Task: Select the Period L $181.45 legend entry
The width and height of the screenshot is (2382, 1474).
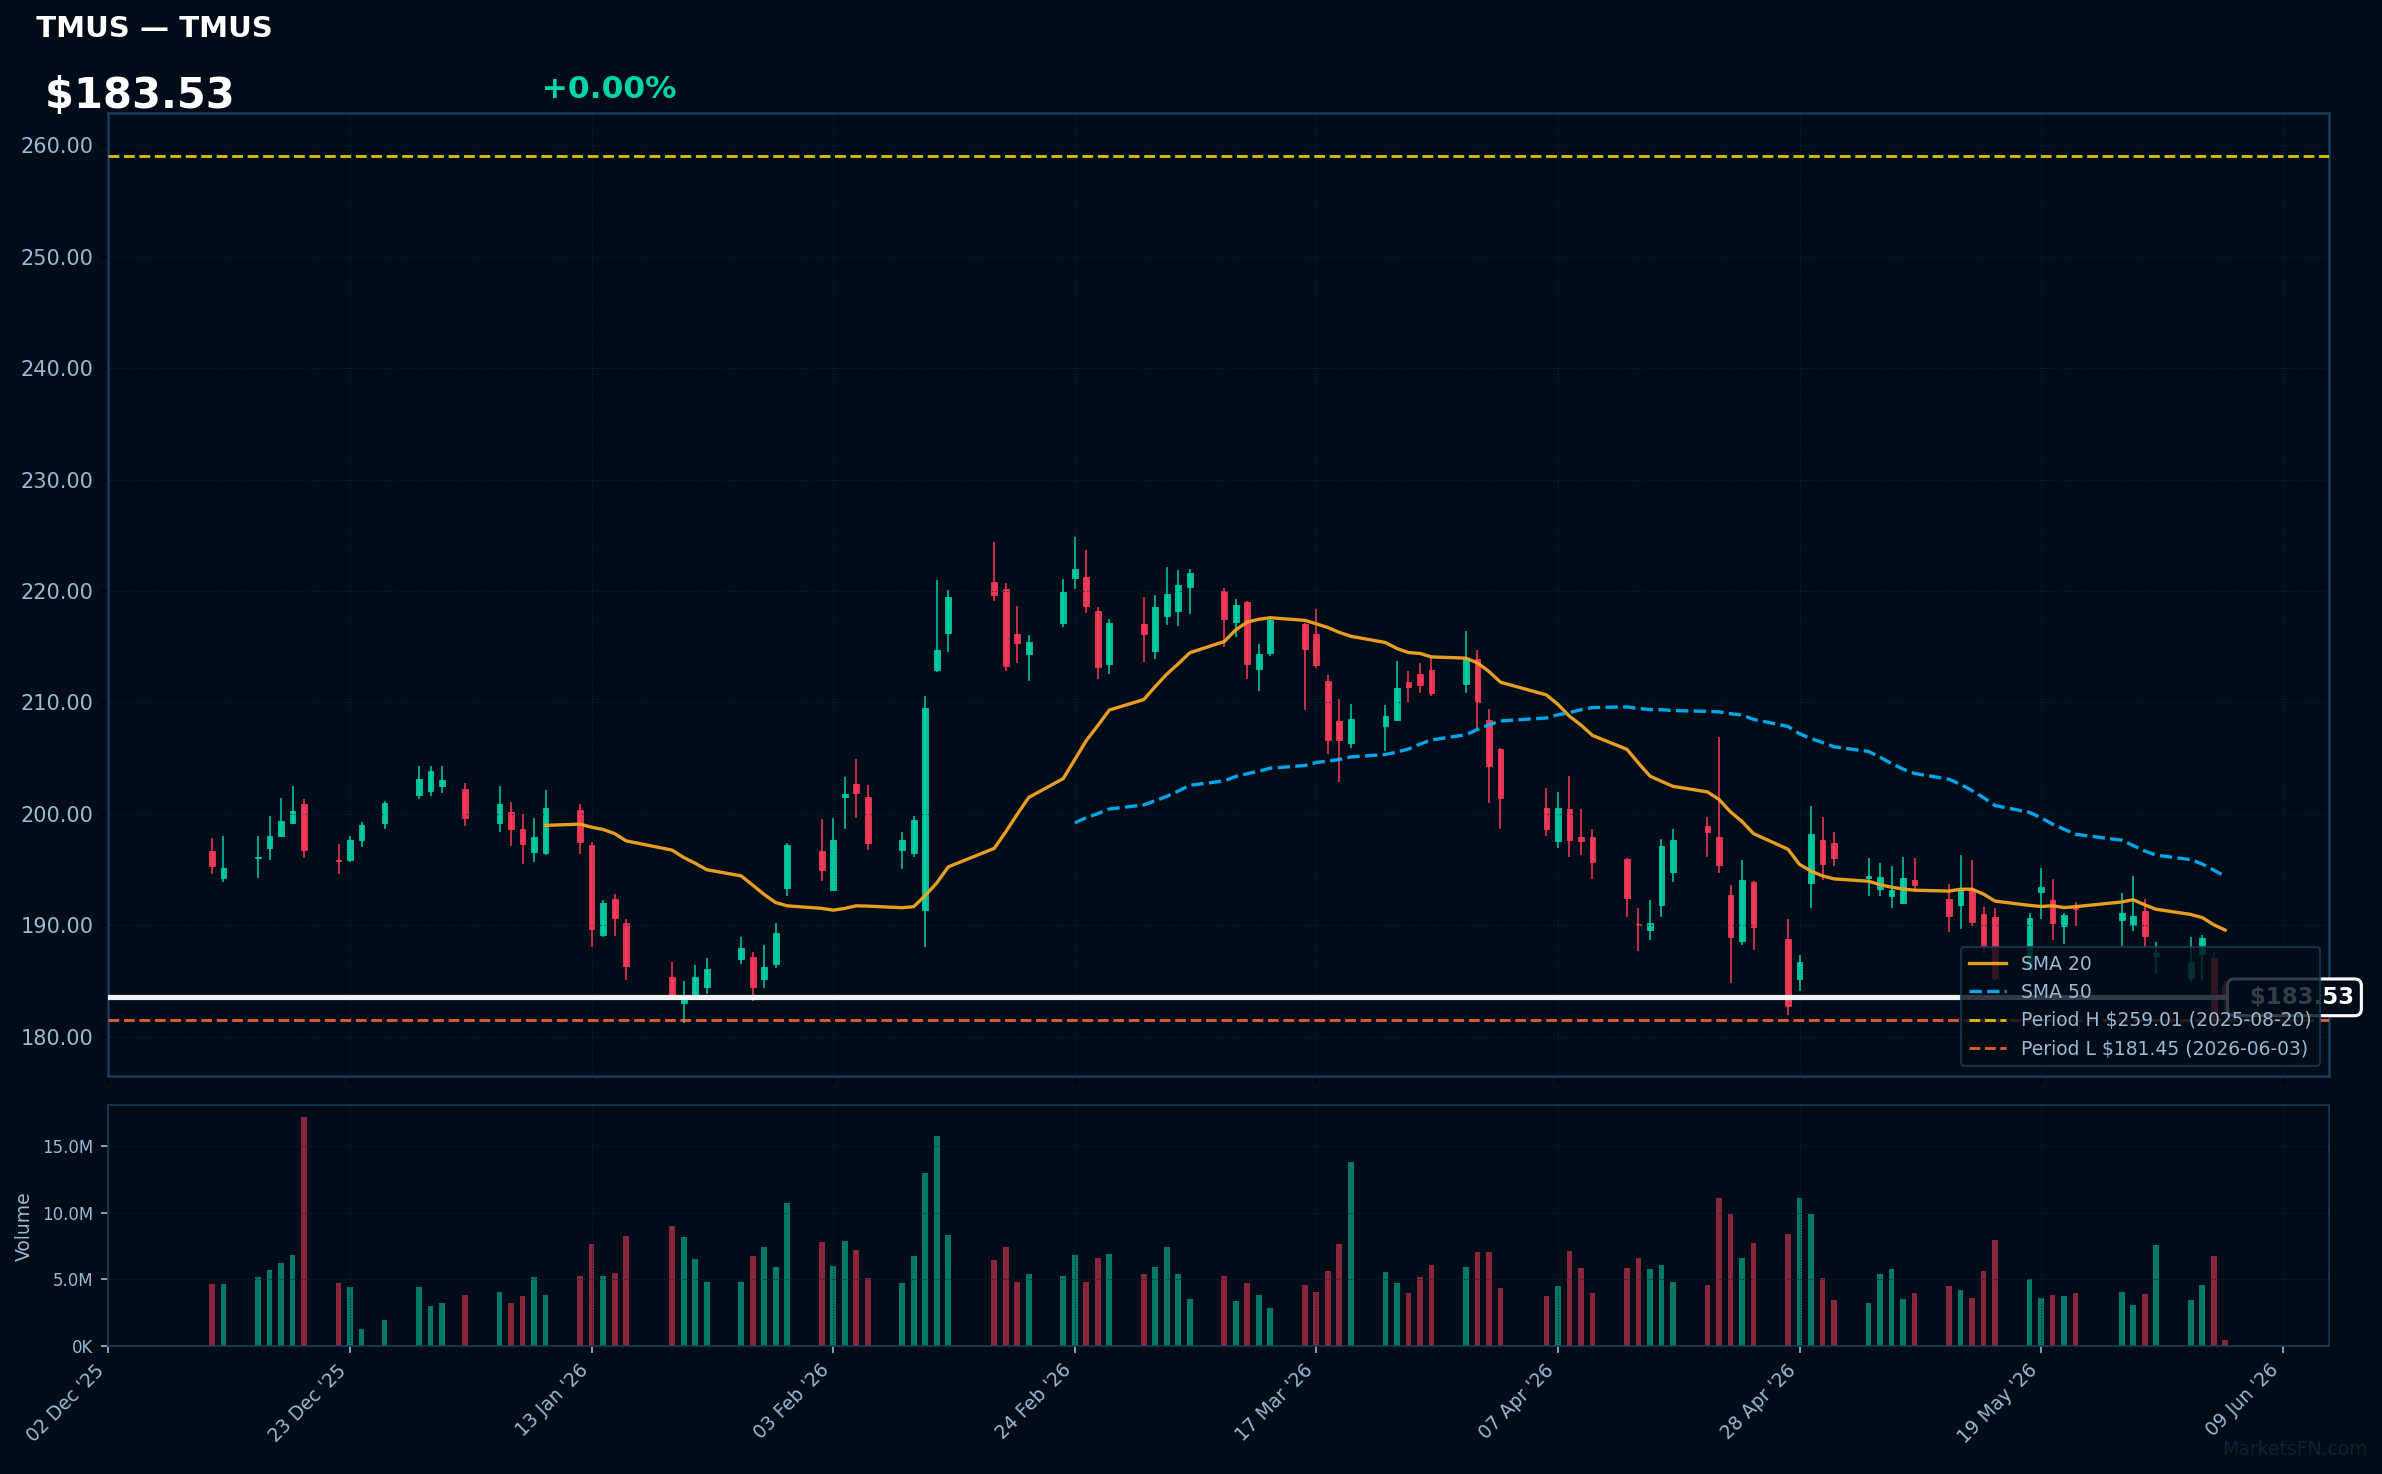Action: [2138, 1049]
